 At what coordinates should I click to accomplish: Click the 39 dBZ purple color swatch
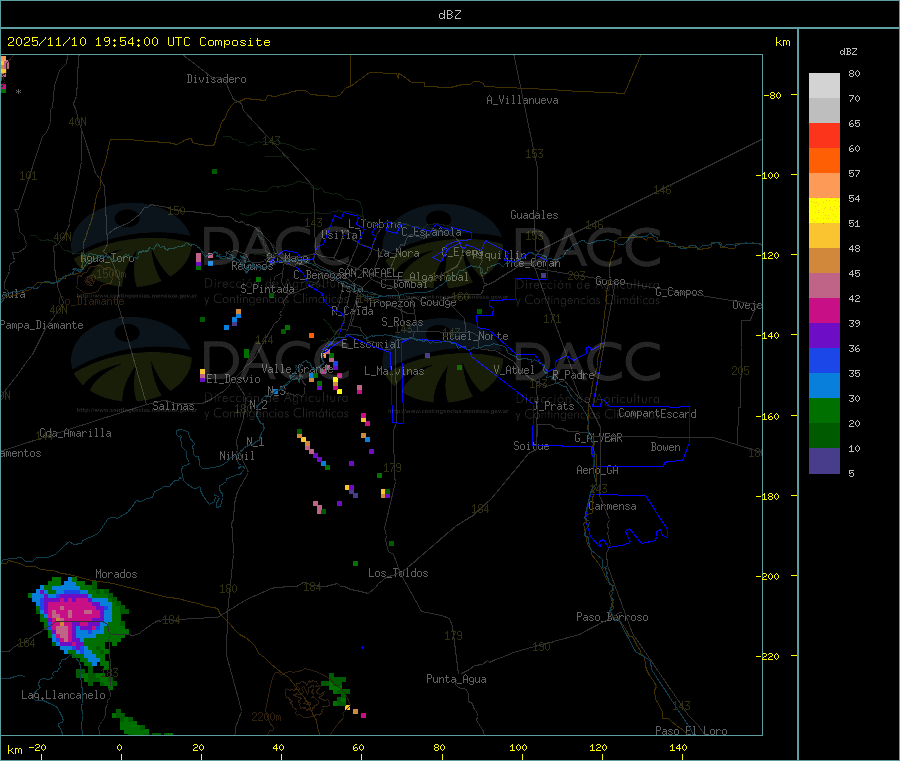tap(824, 336)
